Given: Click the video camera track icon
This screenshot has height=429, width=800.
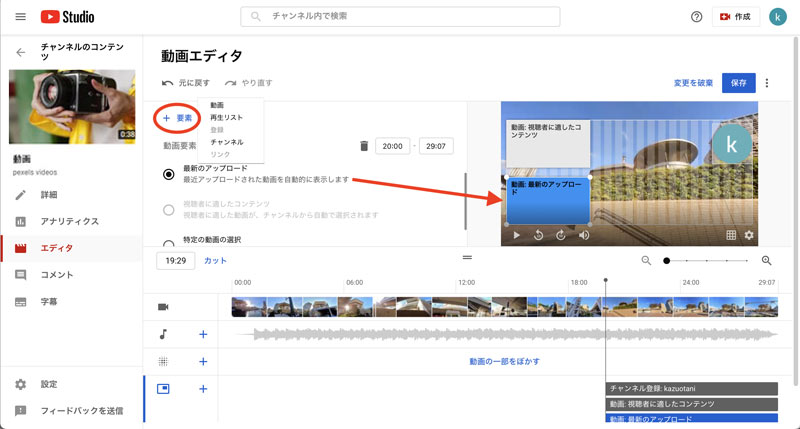Looking at the screenshot, I should point(163,307).
